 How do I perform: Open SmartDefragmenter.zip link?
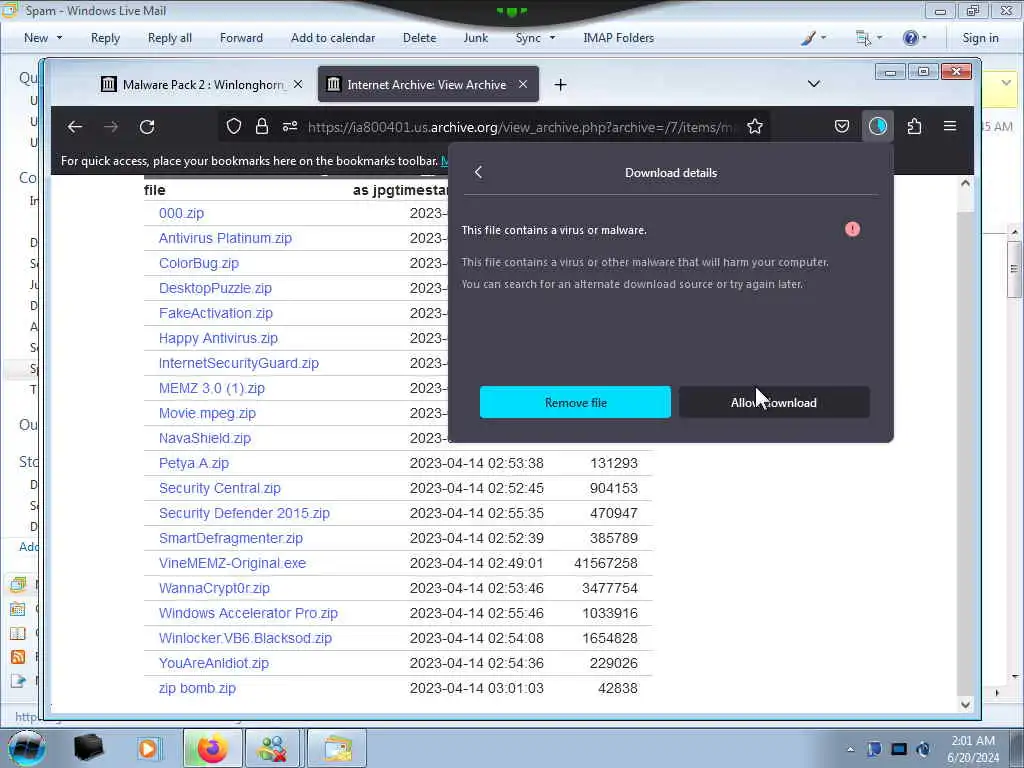point(231,538)
